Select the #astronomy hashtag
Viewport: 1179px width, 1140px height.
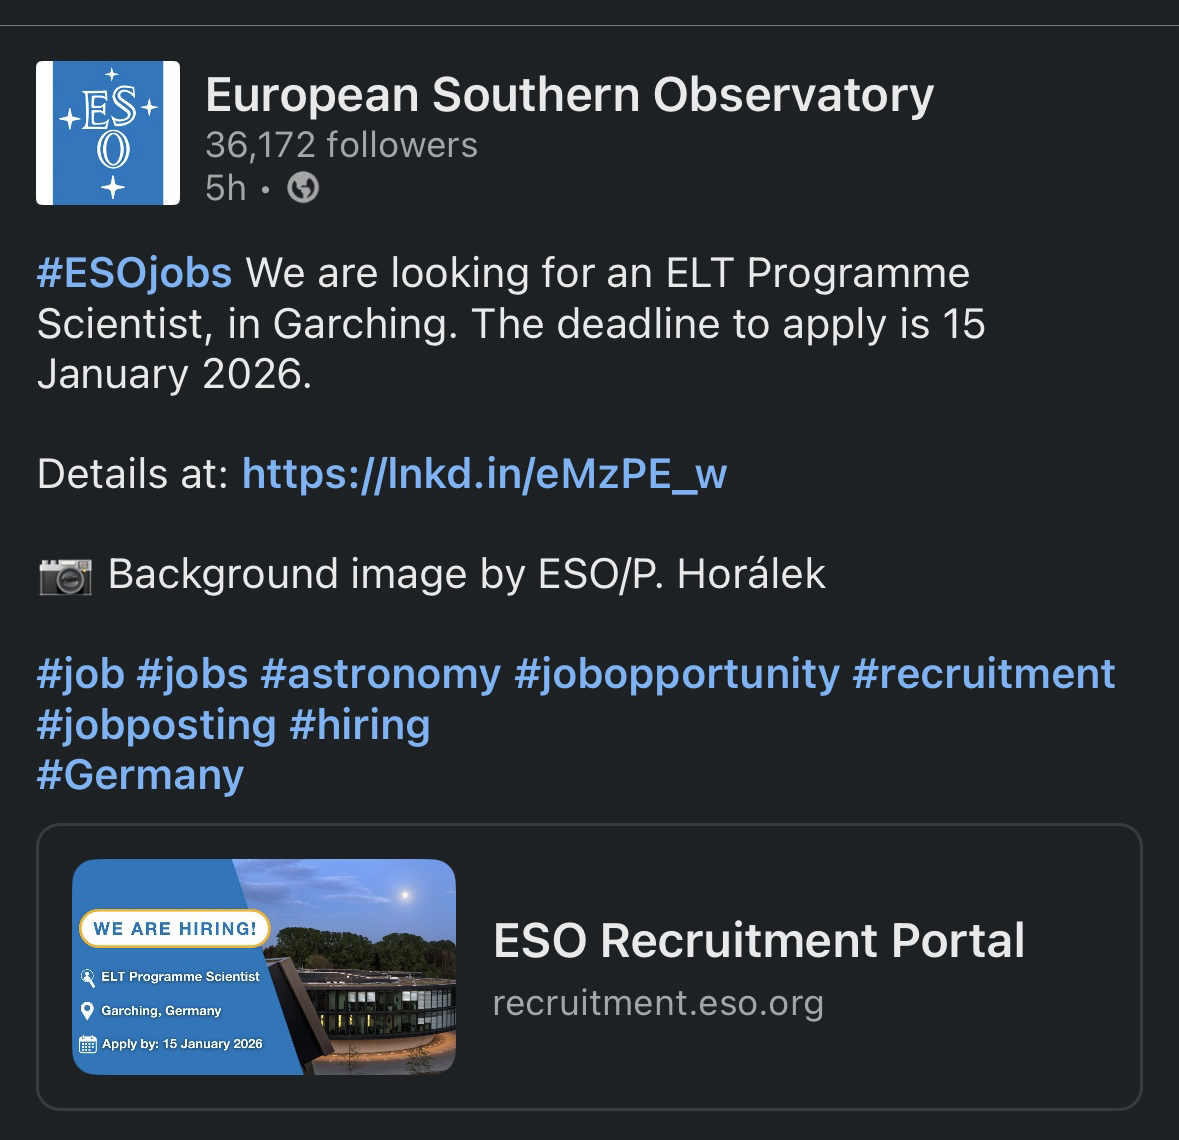[x=381, y=674]
